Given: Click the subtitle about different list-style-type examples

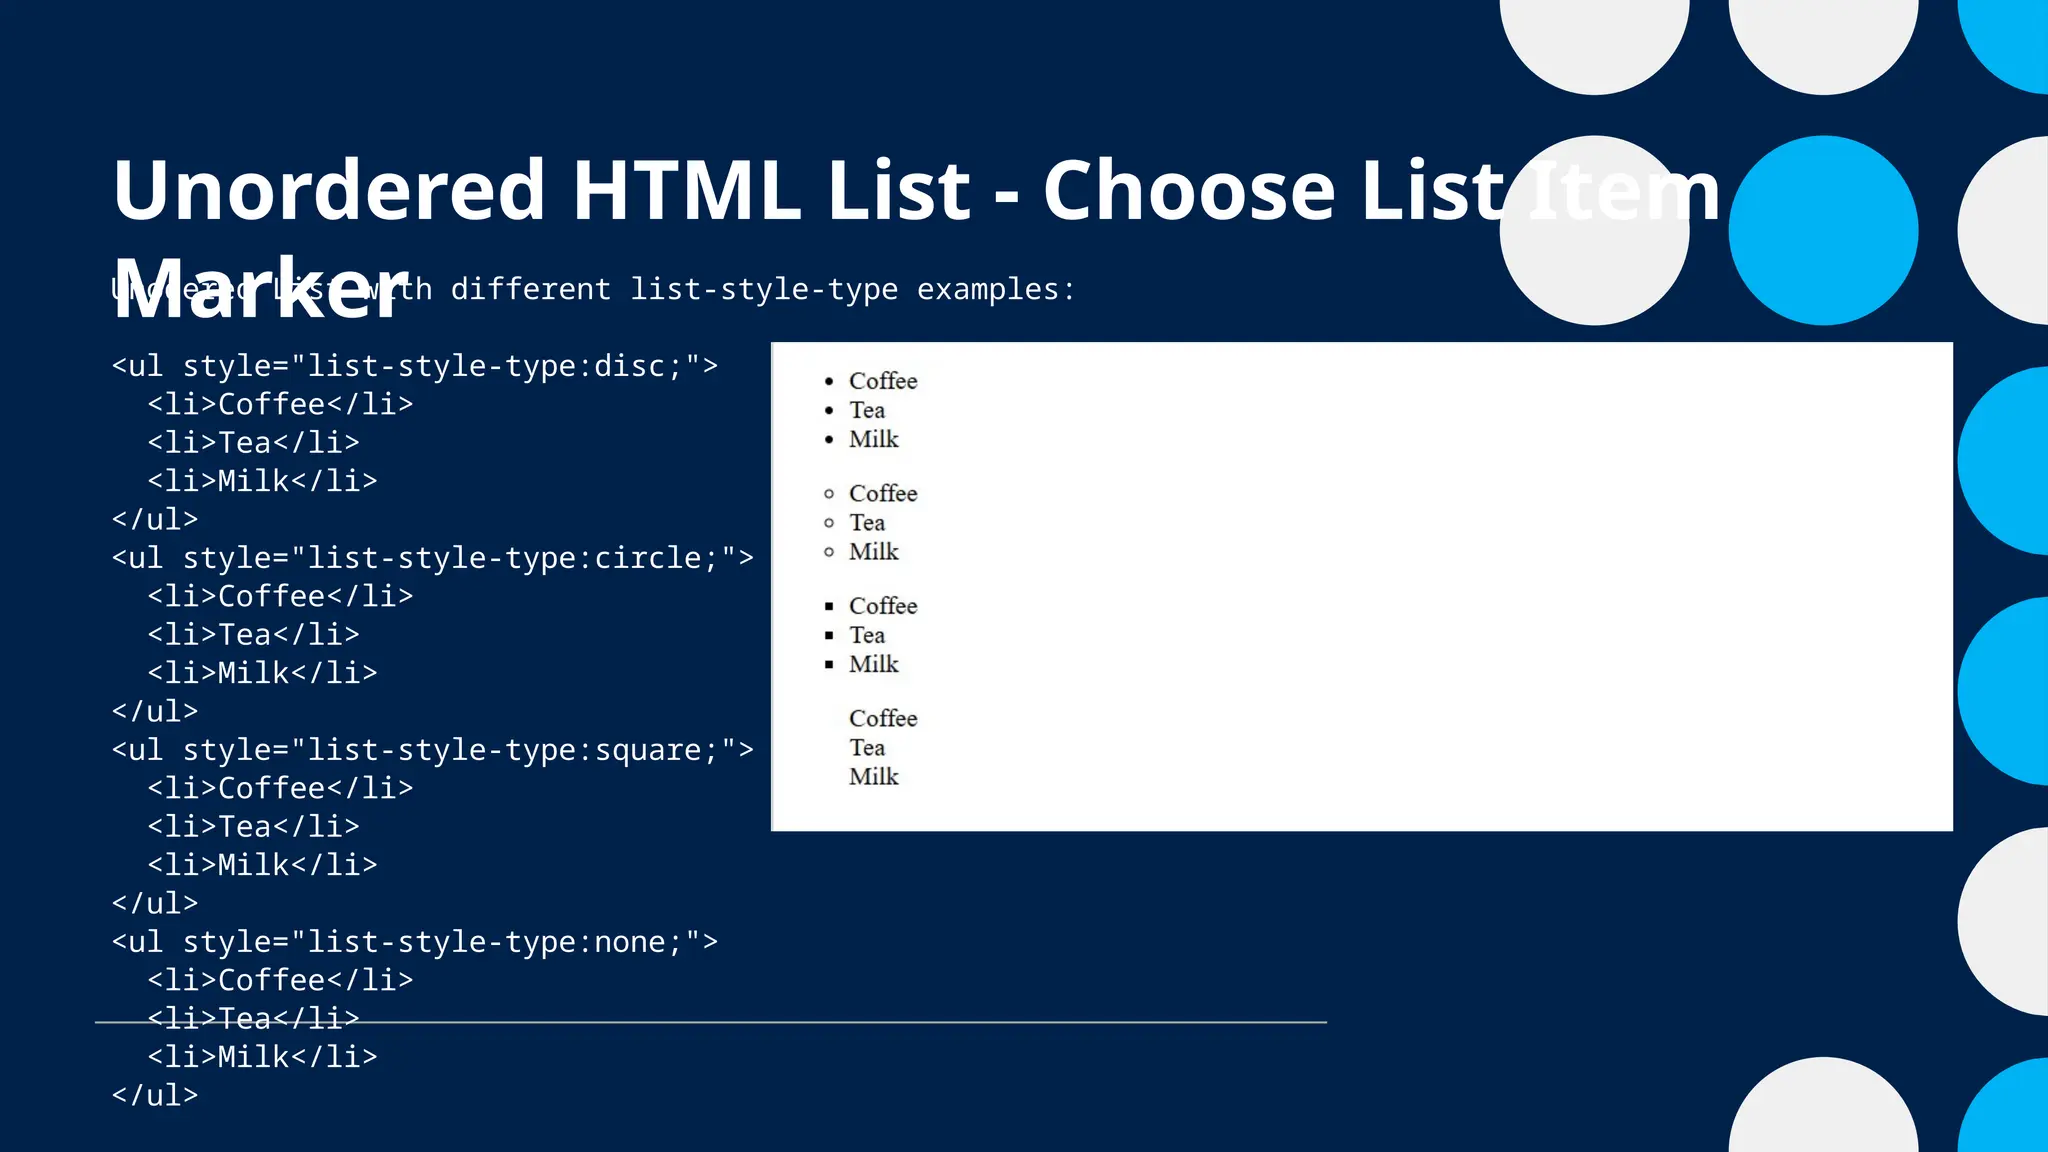Looking at the screenshot, I should [594, 290].
